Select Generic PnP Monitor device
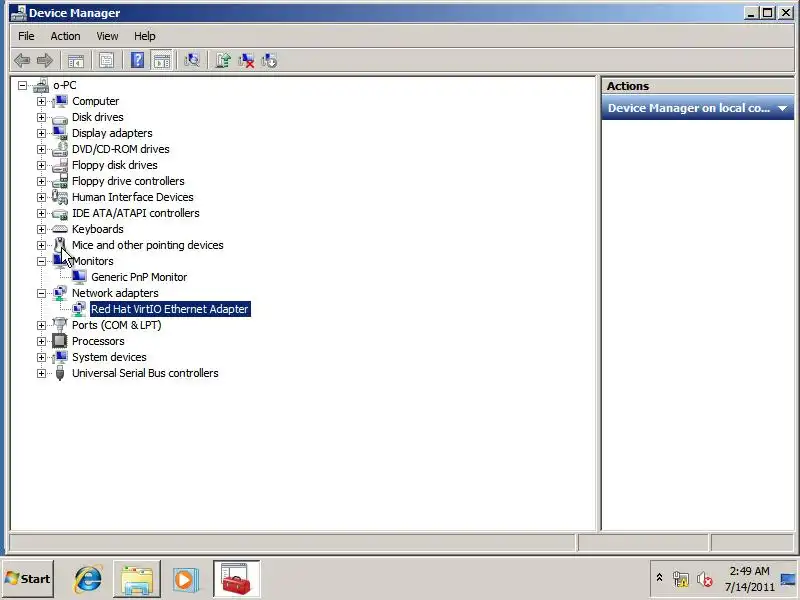Viewport: 800px width, 600px height. pos(139,277)
